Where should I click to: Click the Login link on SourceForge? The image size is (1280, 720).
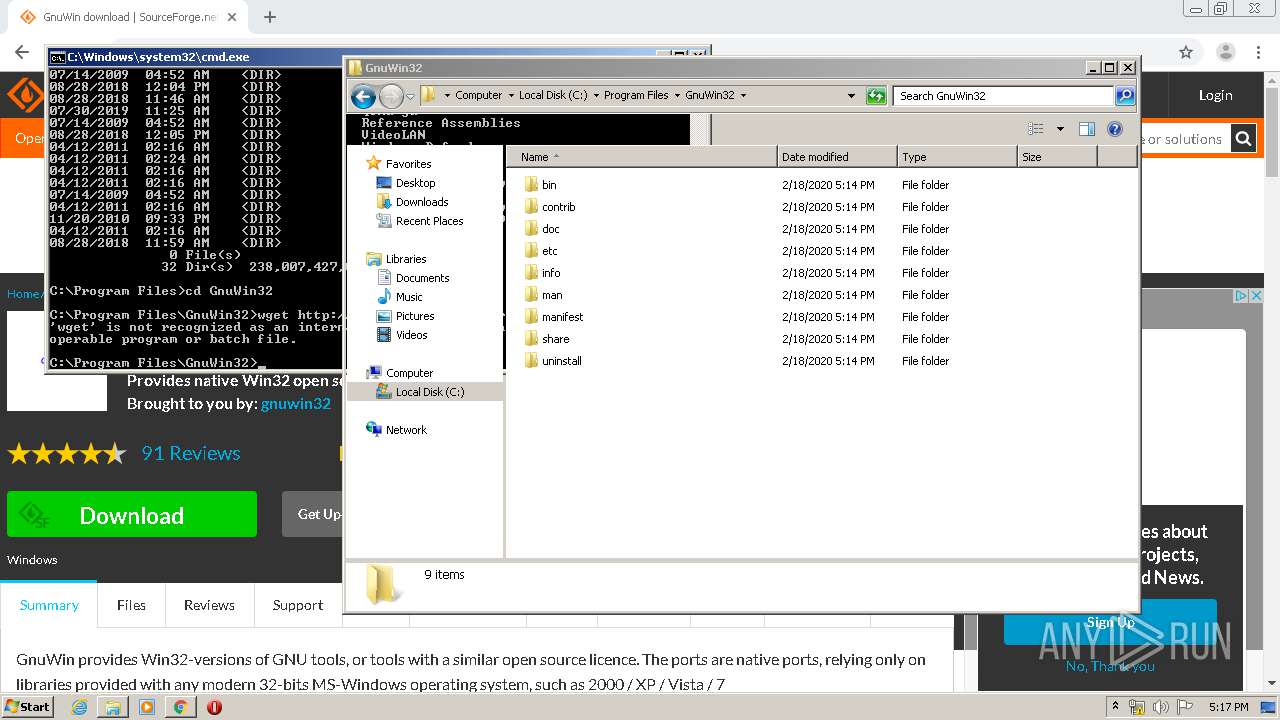(x=1216, y=95)
